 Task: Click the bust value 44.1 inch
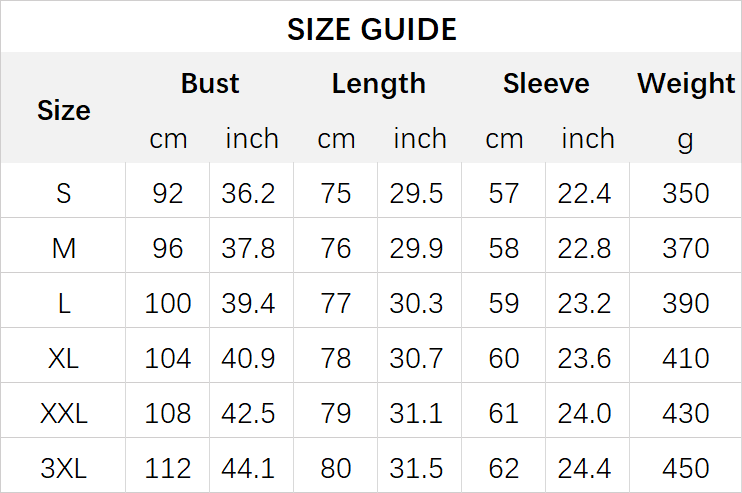pos(248,468)
